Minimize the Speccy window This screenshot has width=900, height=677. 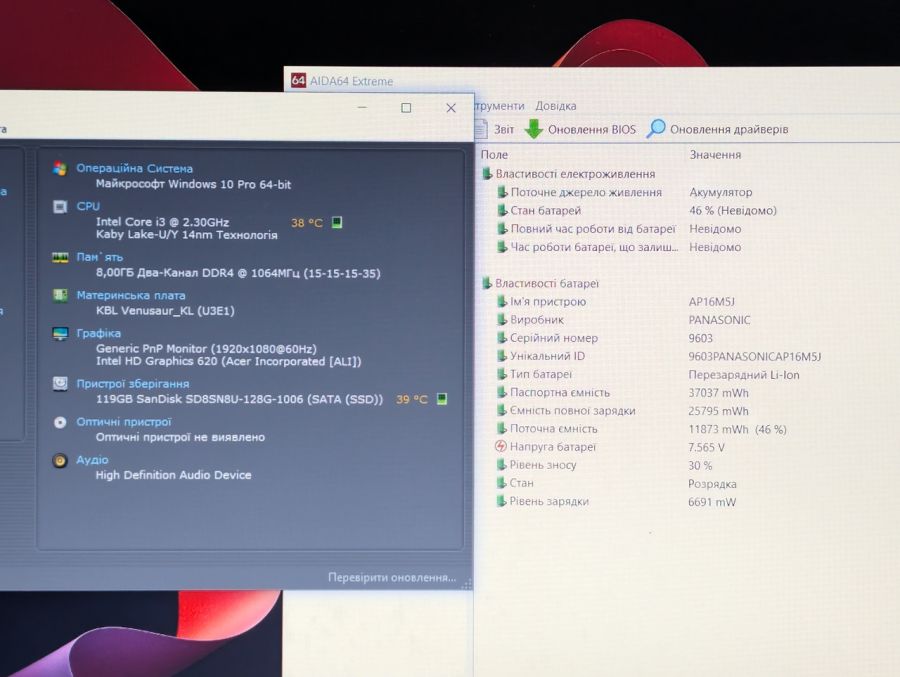(362, 107)
